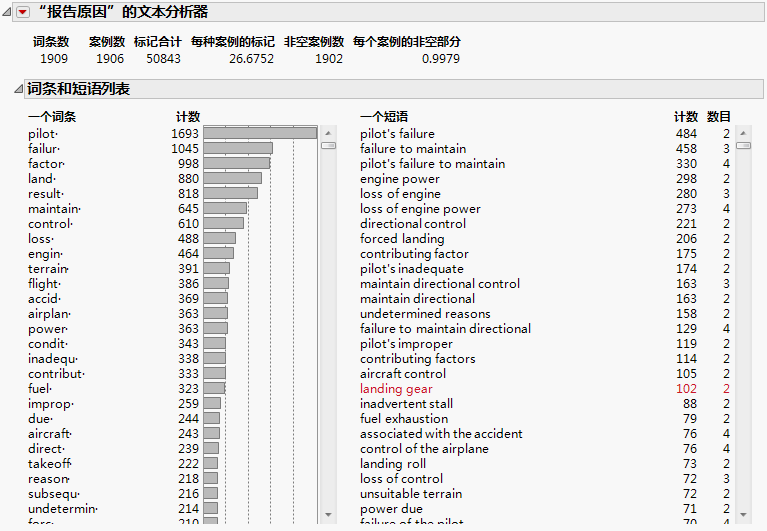Select the phrase 'power due'
This screenshot has width=767, height=531.
pos(391,509)
